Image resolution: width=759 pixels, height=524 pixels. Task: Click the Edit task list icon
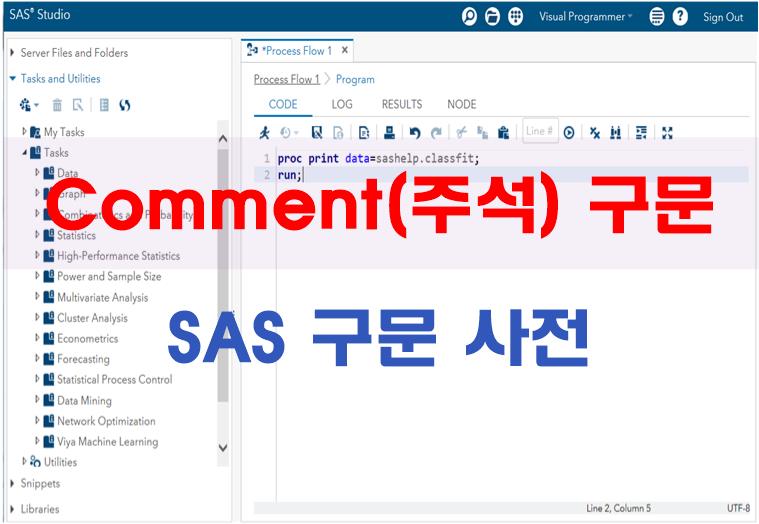click(104, 105)
